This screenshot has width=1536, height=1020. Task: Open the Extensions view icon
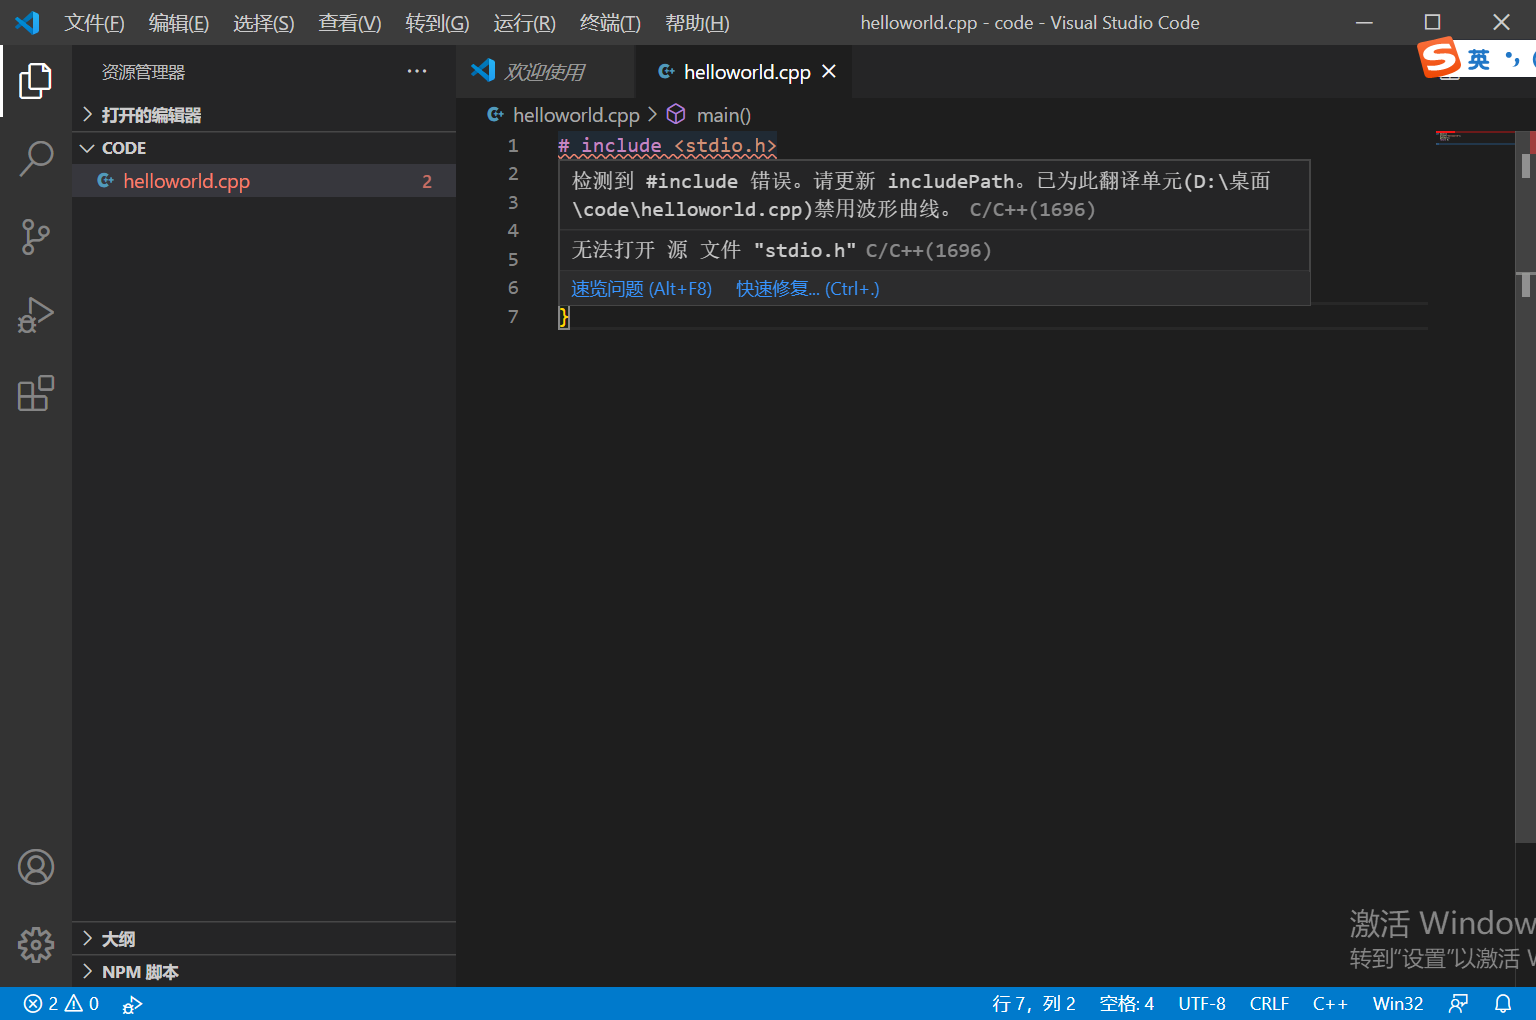(36, 393)
